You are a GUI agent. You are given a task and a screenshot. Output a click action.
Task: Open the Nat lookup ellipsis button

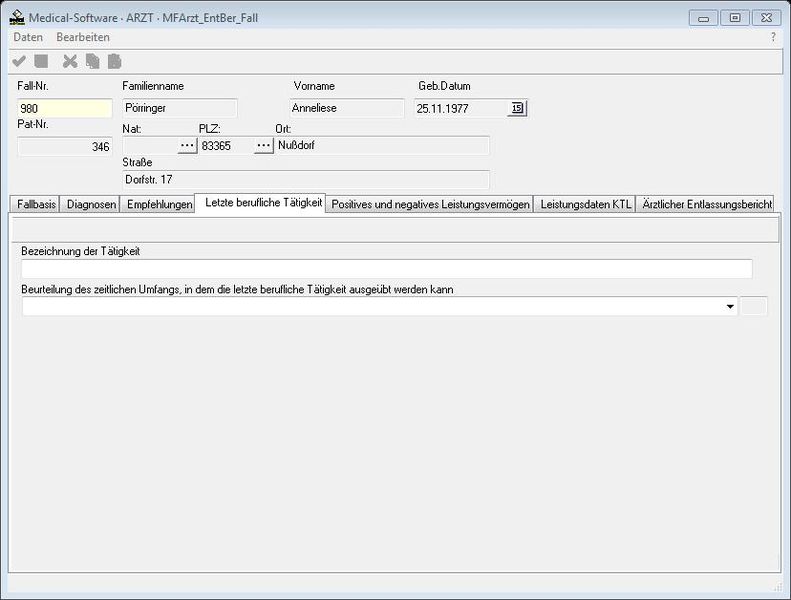pos(188,146)
